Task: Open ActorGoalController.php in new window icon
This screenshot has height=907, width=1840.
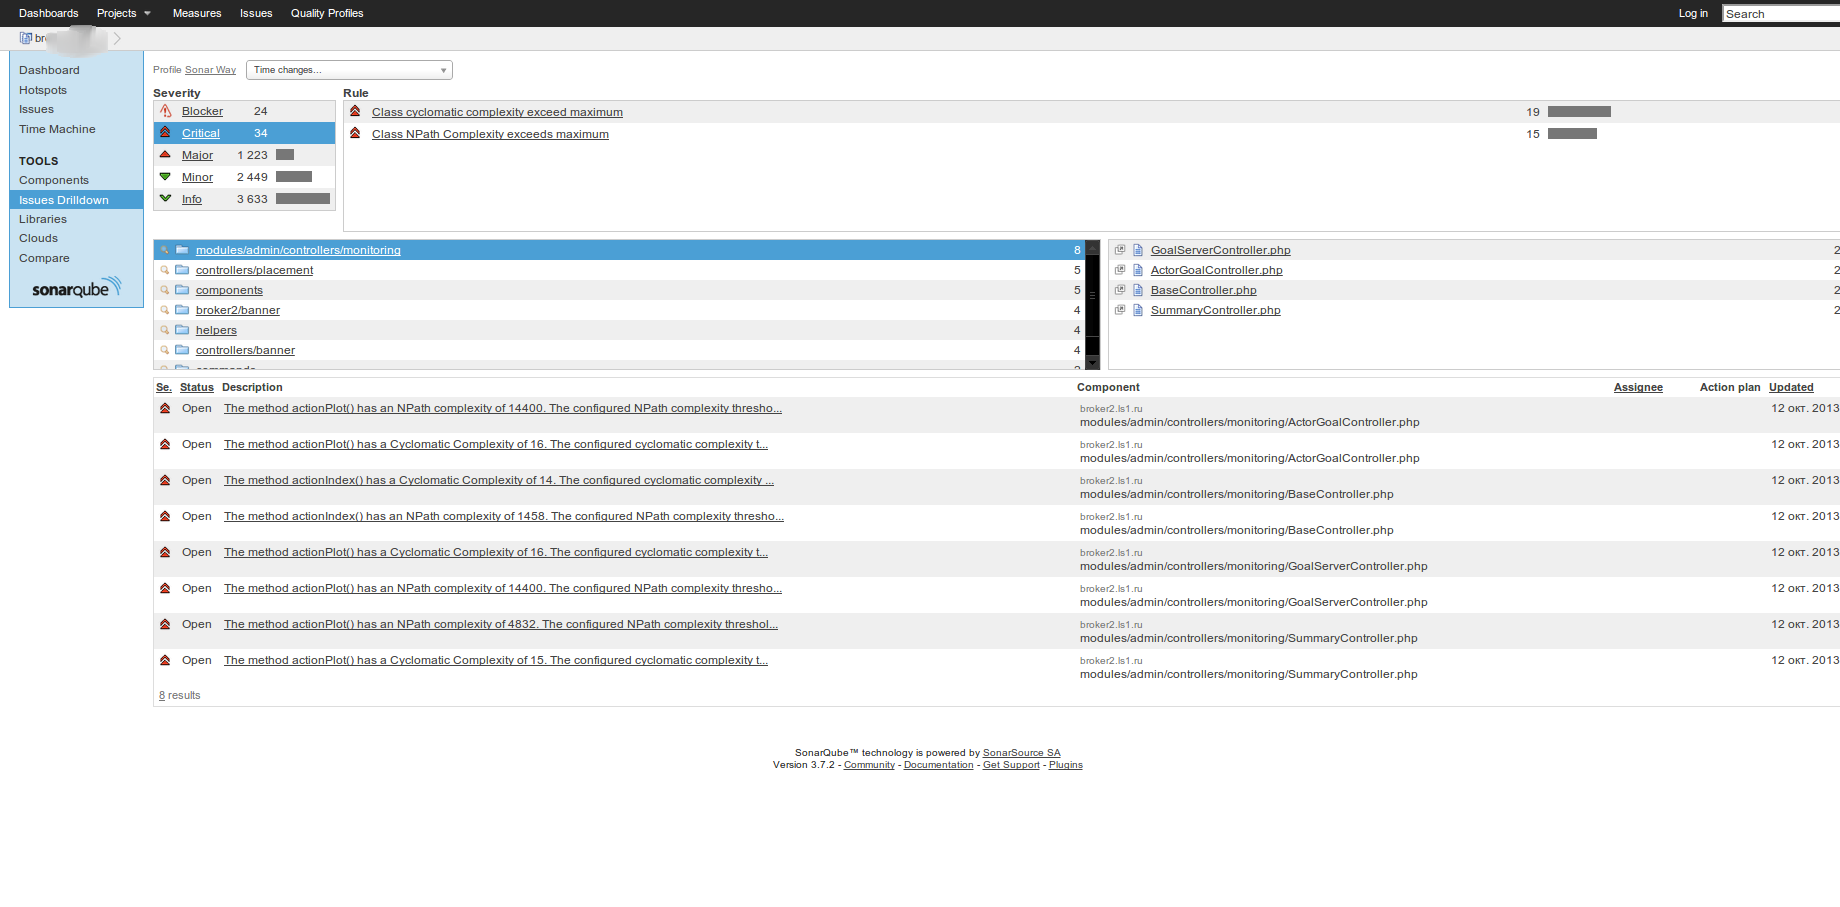Action: coord(1120,270)
